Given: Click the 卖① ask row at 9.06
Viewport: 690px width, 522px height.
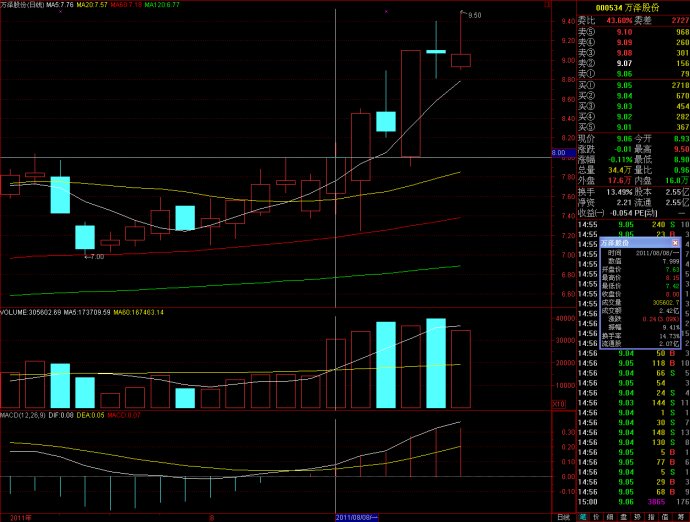Looking at the screenshot, I should point(633,74).
